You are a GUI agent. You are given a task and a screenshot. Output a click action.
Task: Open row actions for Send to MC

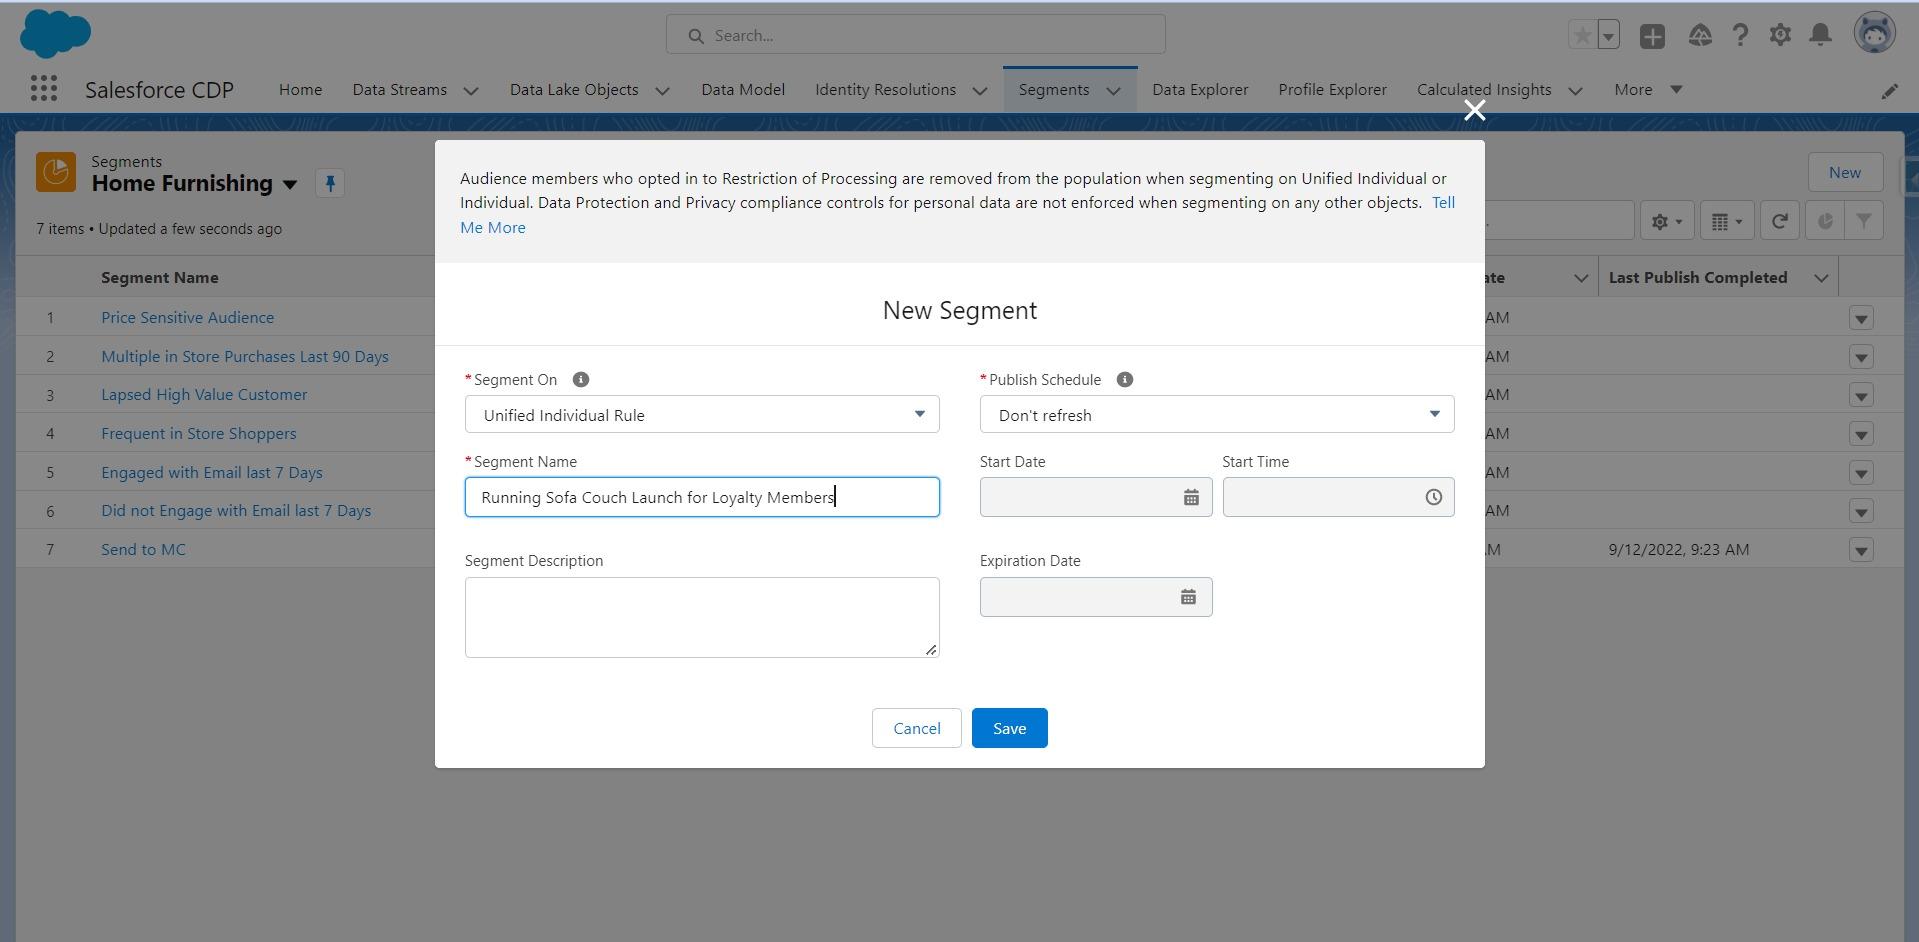point(1861,551)
